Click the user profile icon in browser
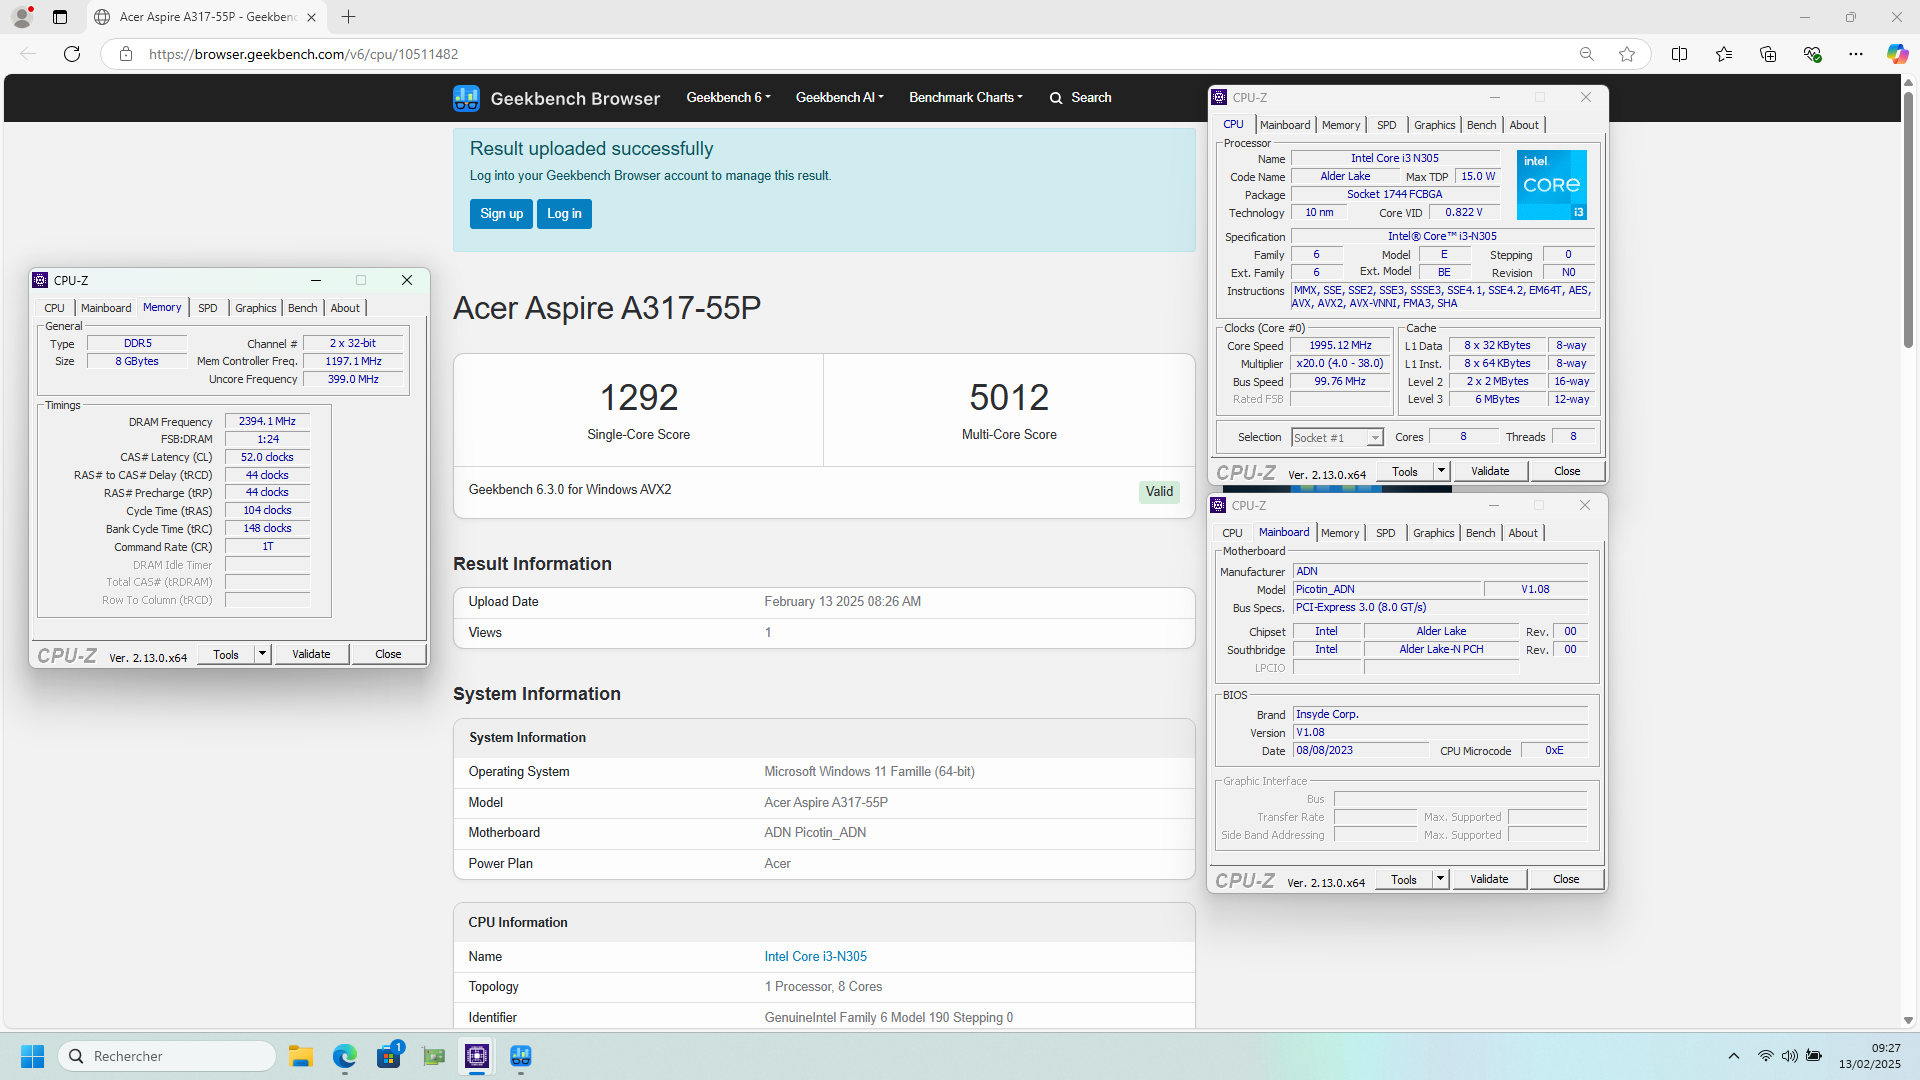The width and height of the screenshot is (1920, 1080). point(22,17)
